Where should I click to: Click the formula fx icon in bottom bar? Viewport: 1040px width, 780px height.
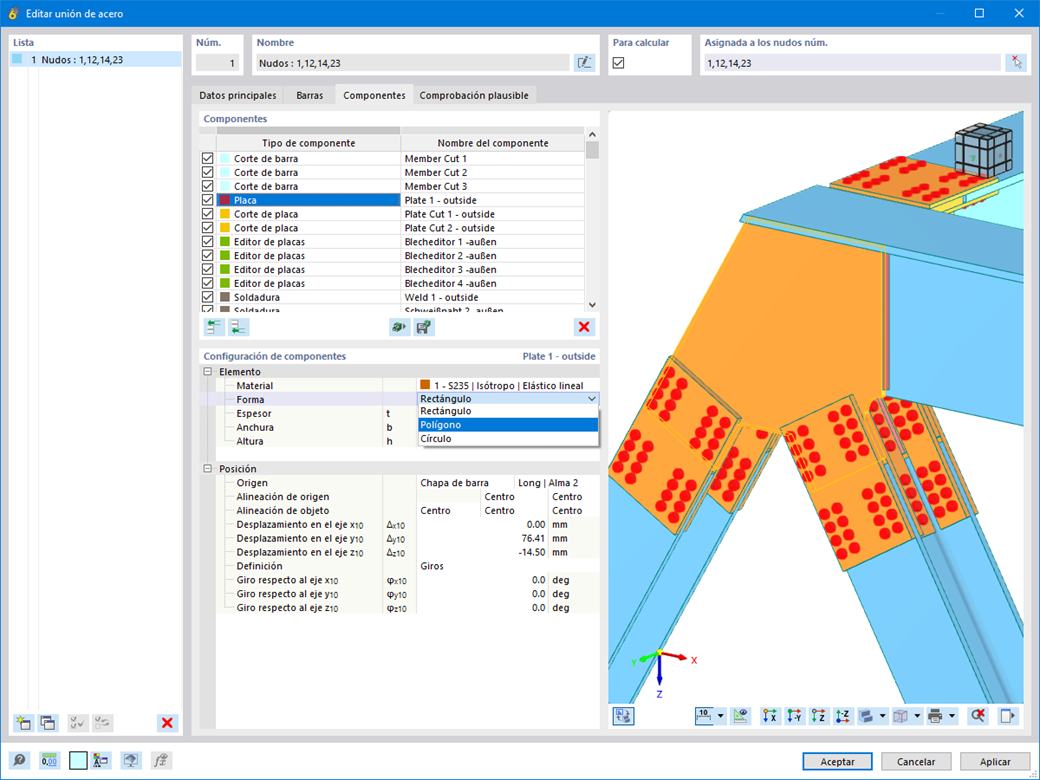[x=161, y=760]
